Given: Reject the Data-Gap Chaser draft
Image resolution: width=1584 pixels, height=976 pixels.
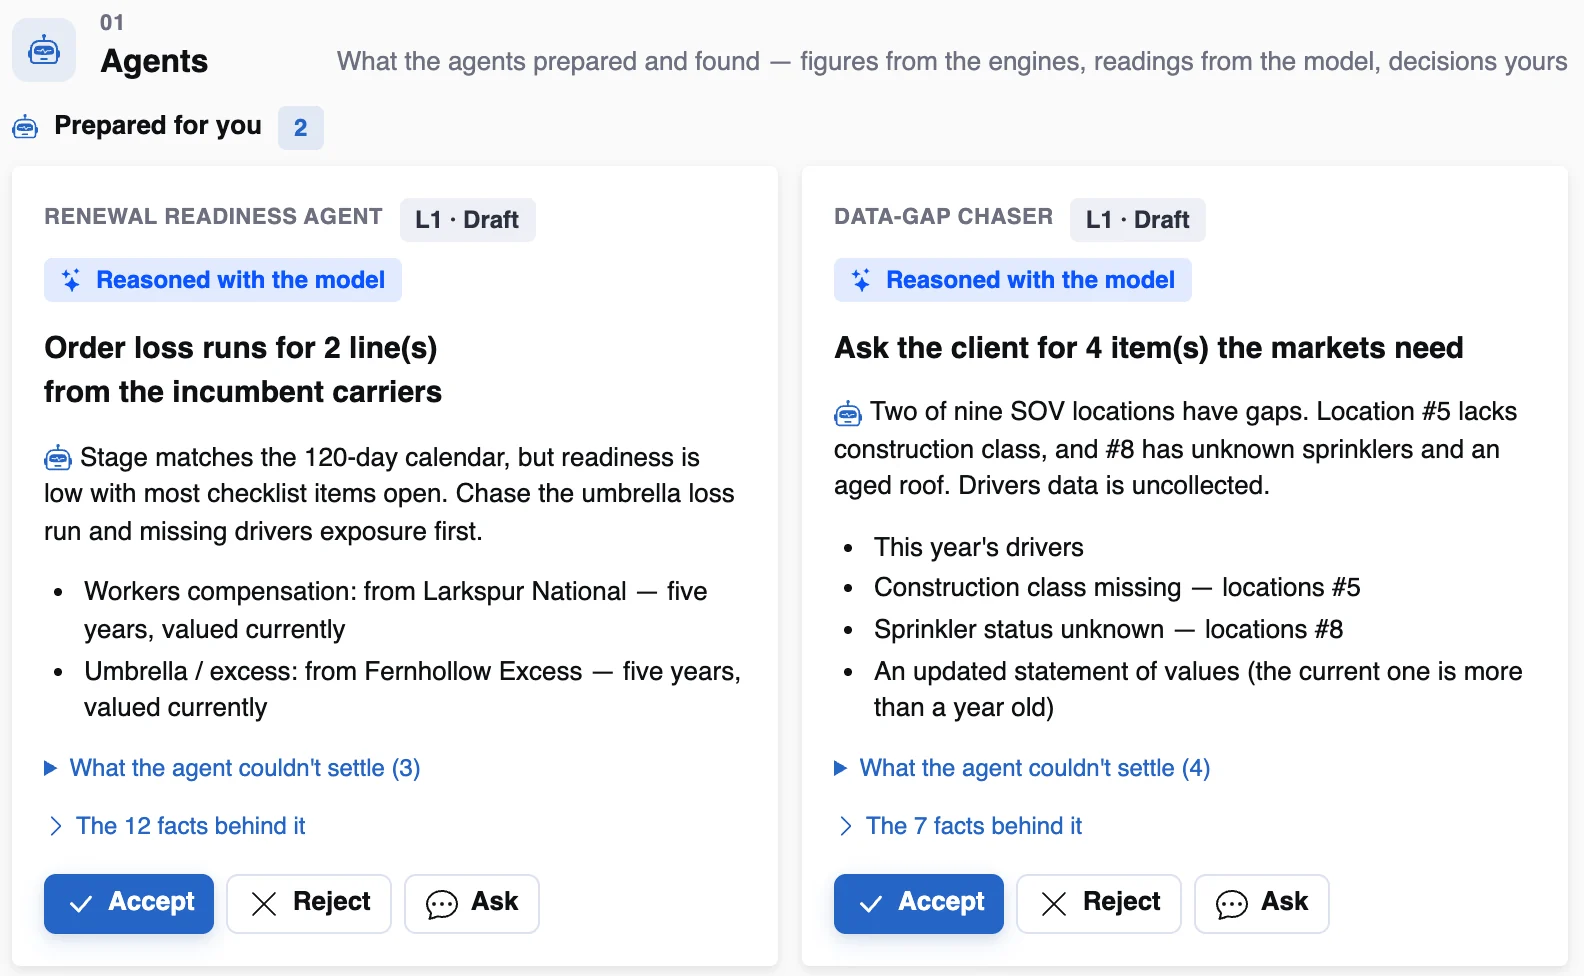Looking at the screenshot, I should click(x=1099, y=904).
